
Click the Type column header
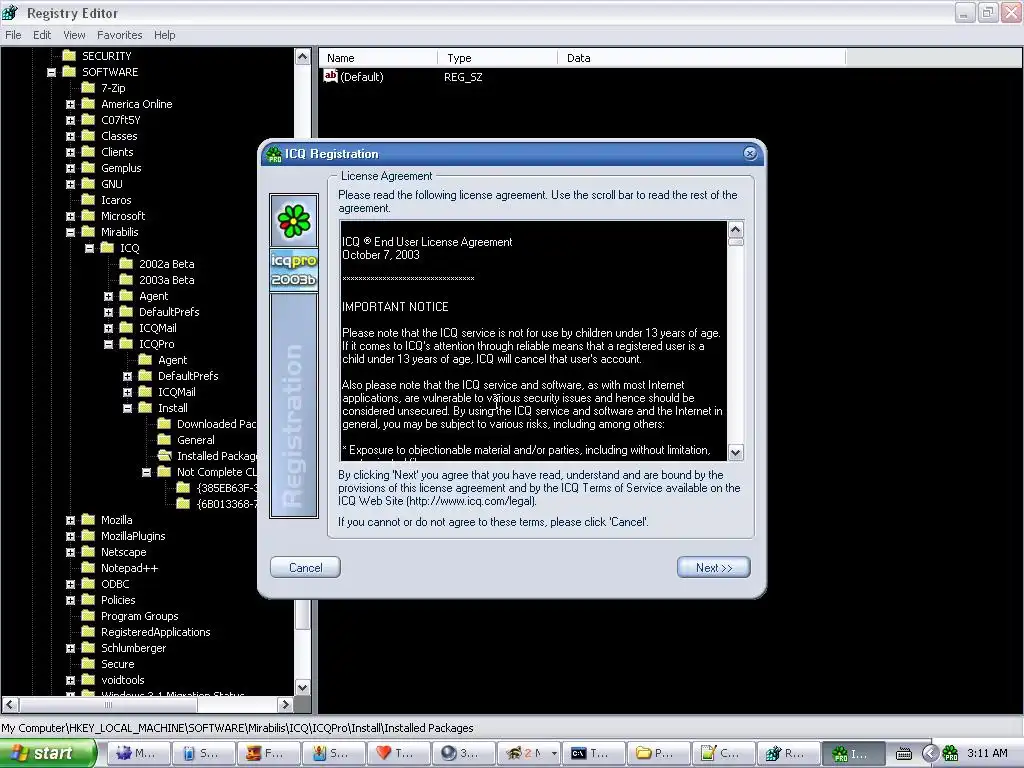pyautogui.click(x=498, y=58)
